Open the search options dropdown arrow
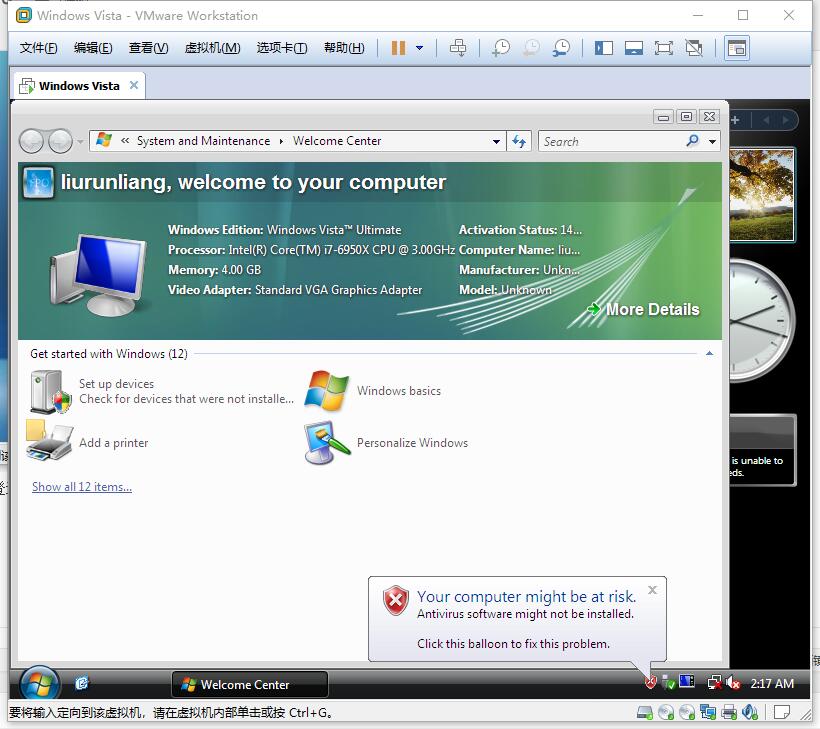Image resolution: width=820 pixels, height=729 pixels. (x=712, y=142)
